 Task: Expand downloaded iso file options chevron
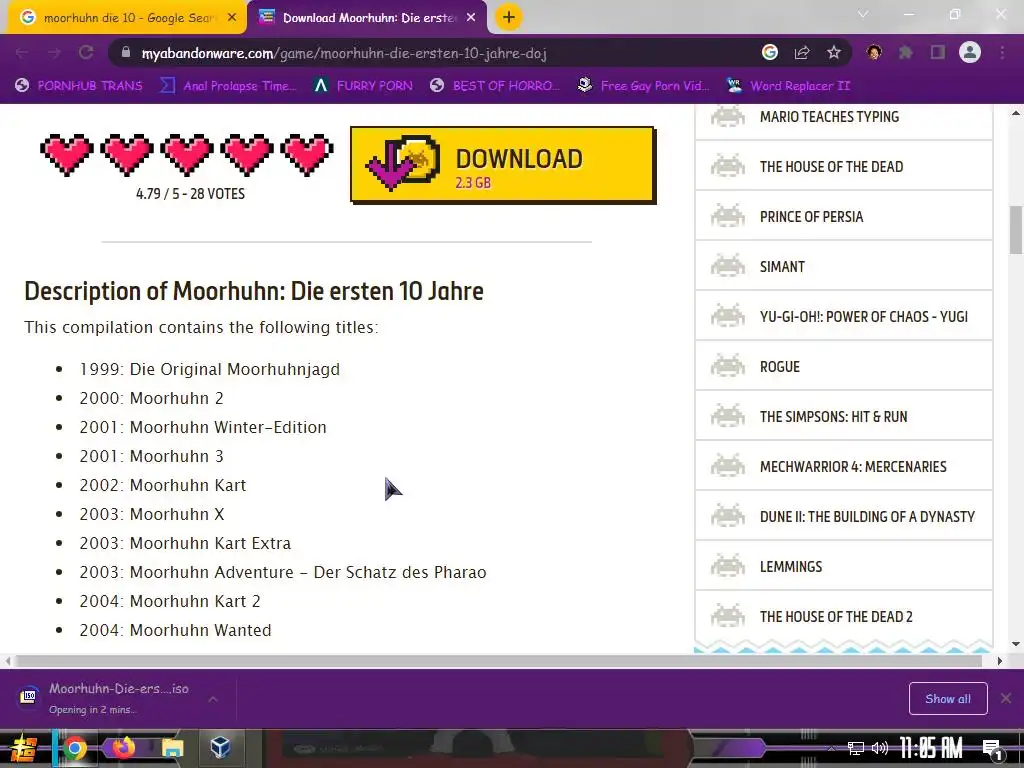pos(213,699)
